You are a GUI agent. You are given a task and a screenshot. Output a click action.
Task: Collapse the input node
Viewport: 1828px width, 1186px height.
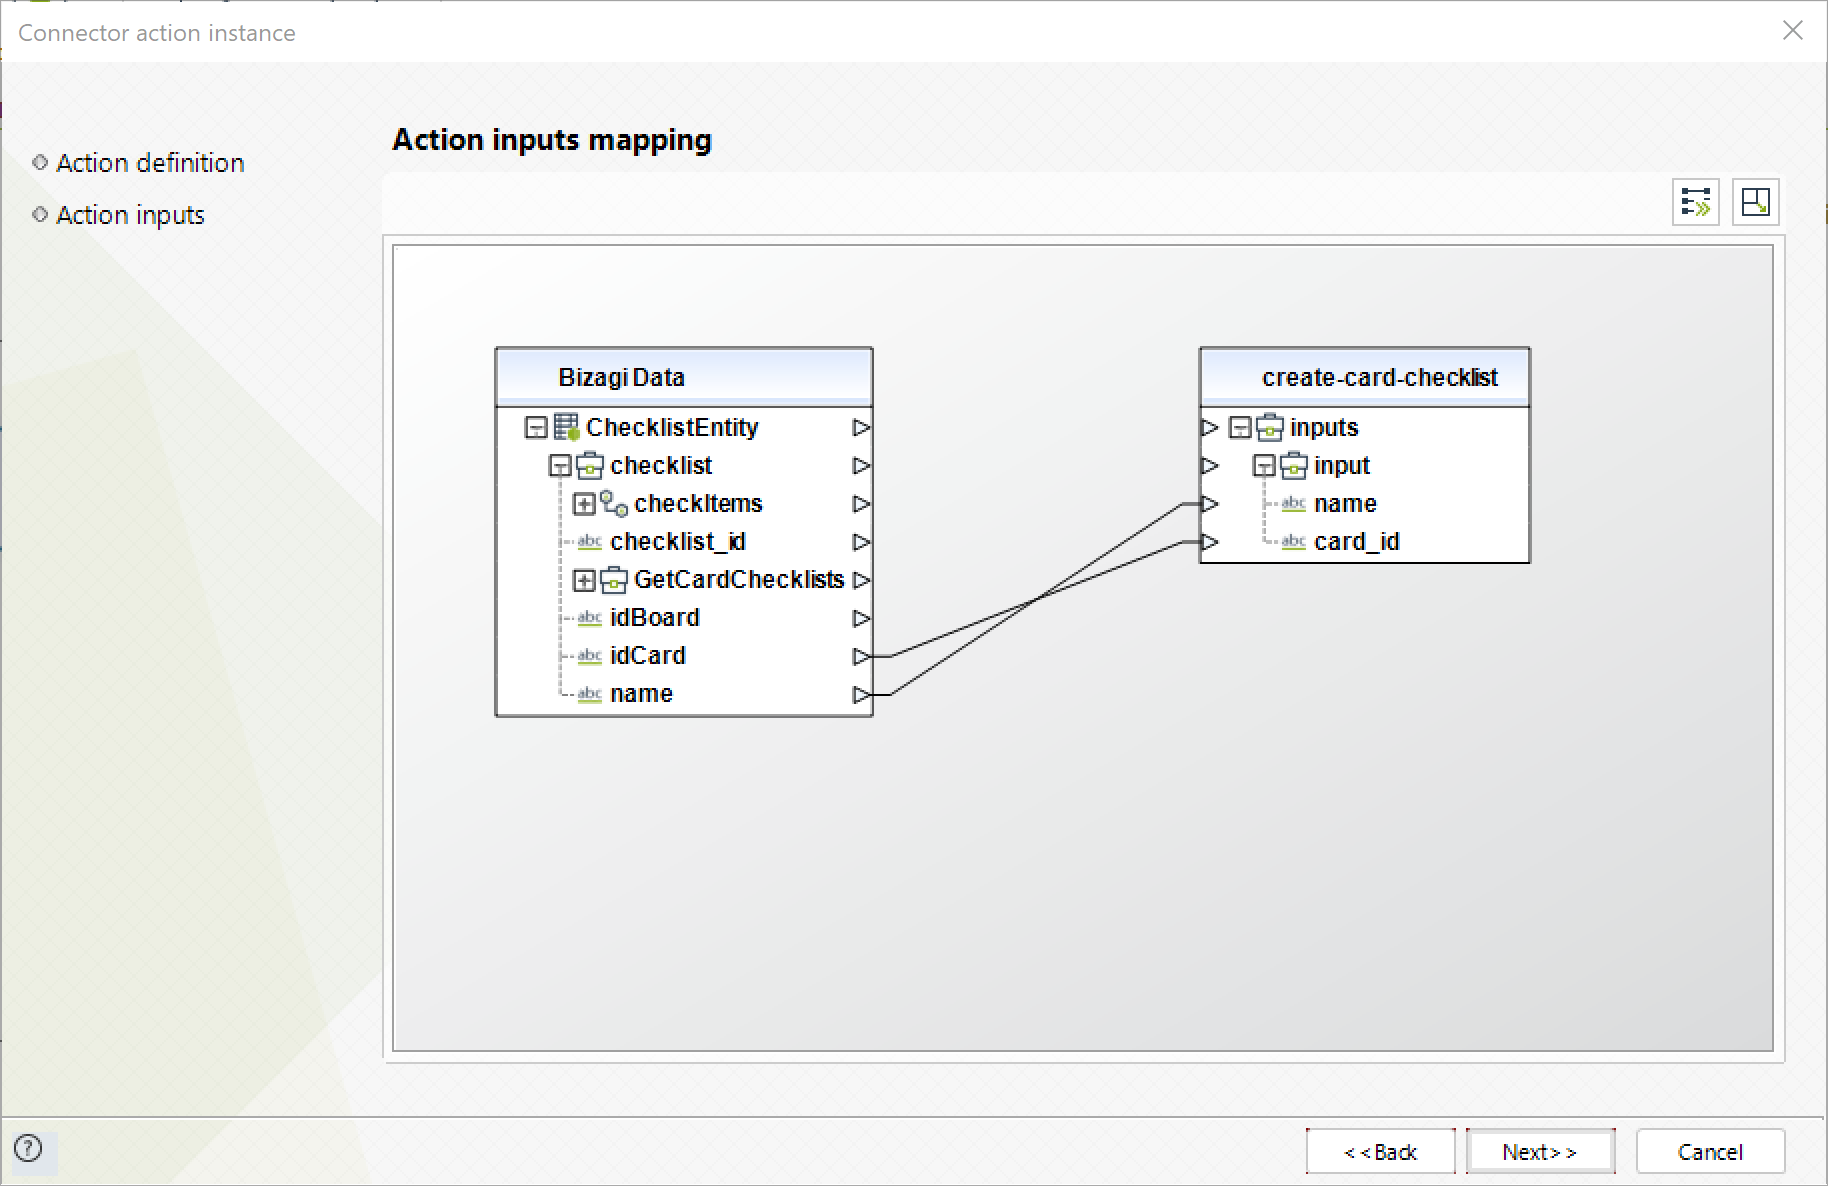coord(1264,466)
